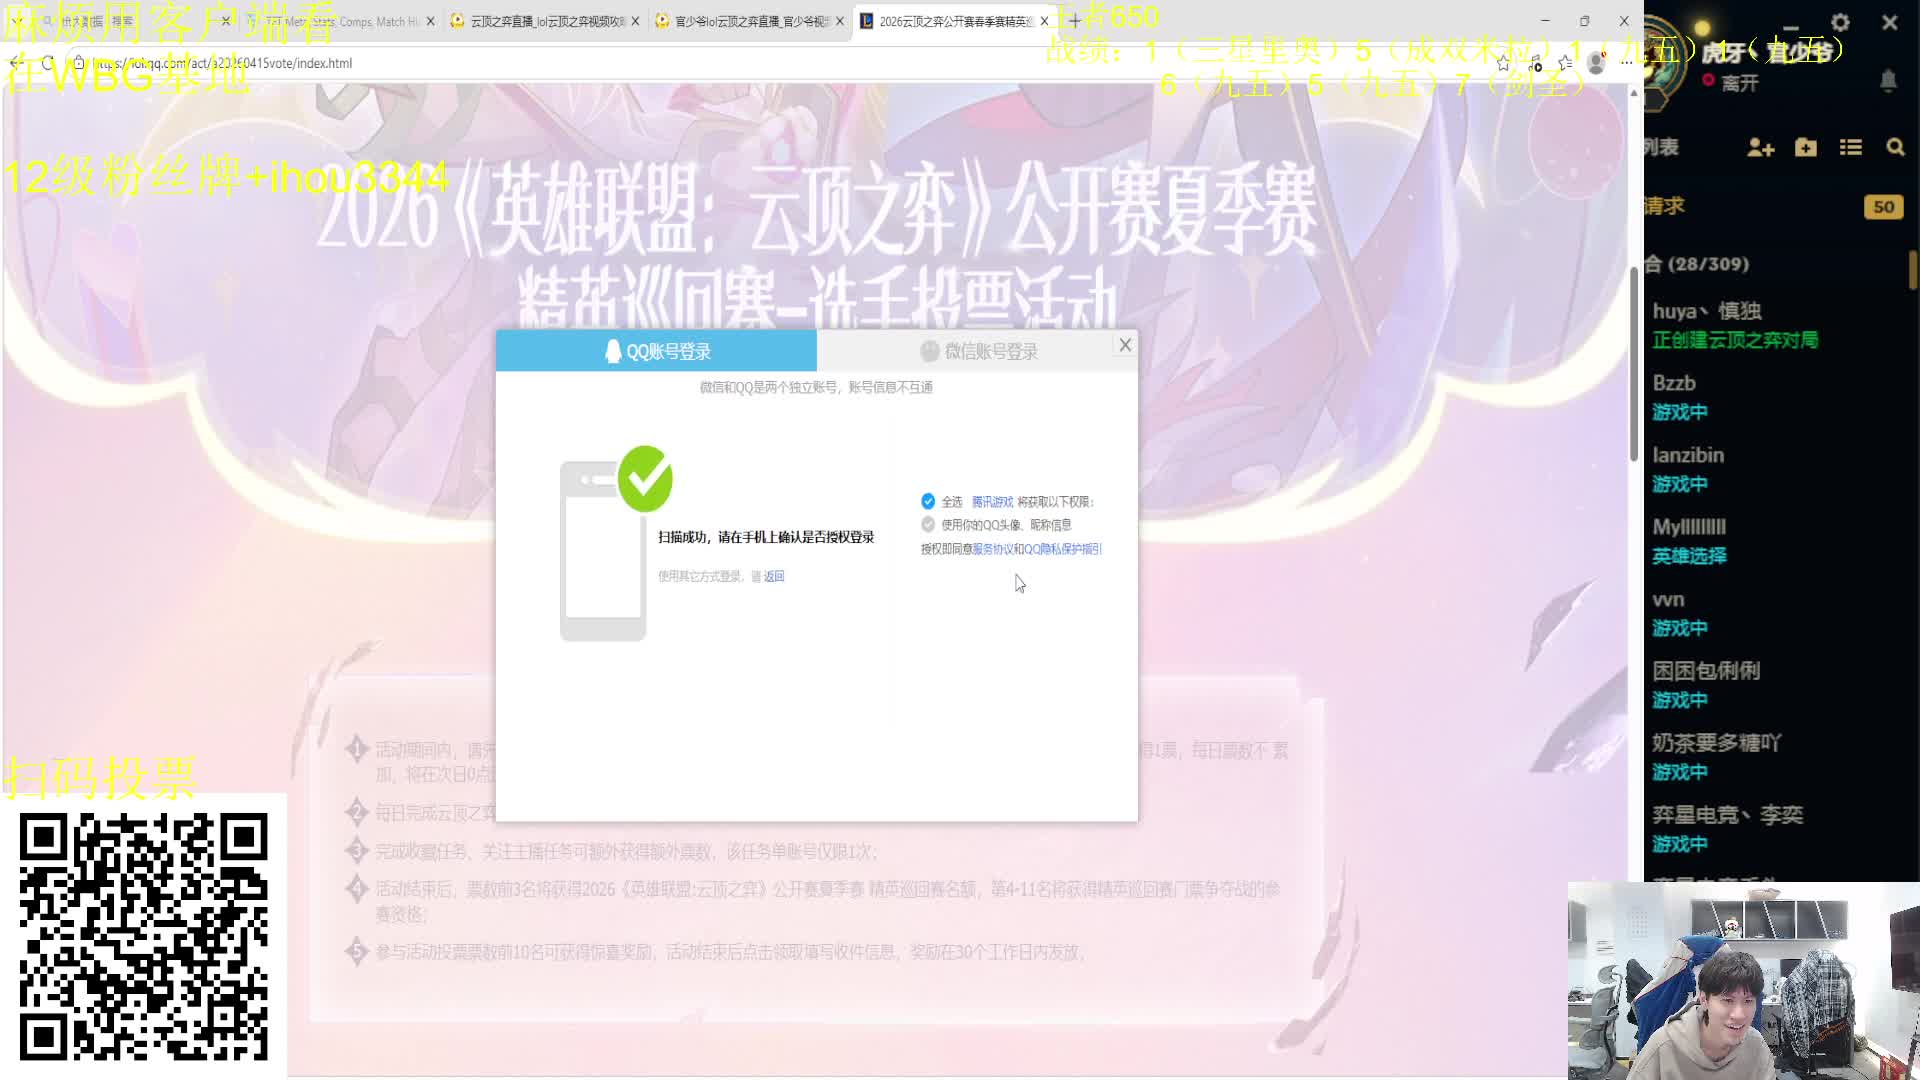Viewport: 1920px width, 1080px height.
Task: Open the notifications bell icon
Action: [1888, 81]
